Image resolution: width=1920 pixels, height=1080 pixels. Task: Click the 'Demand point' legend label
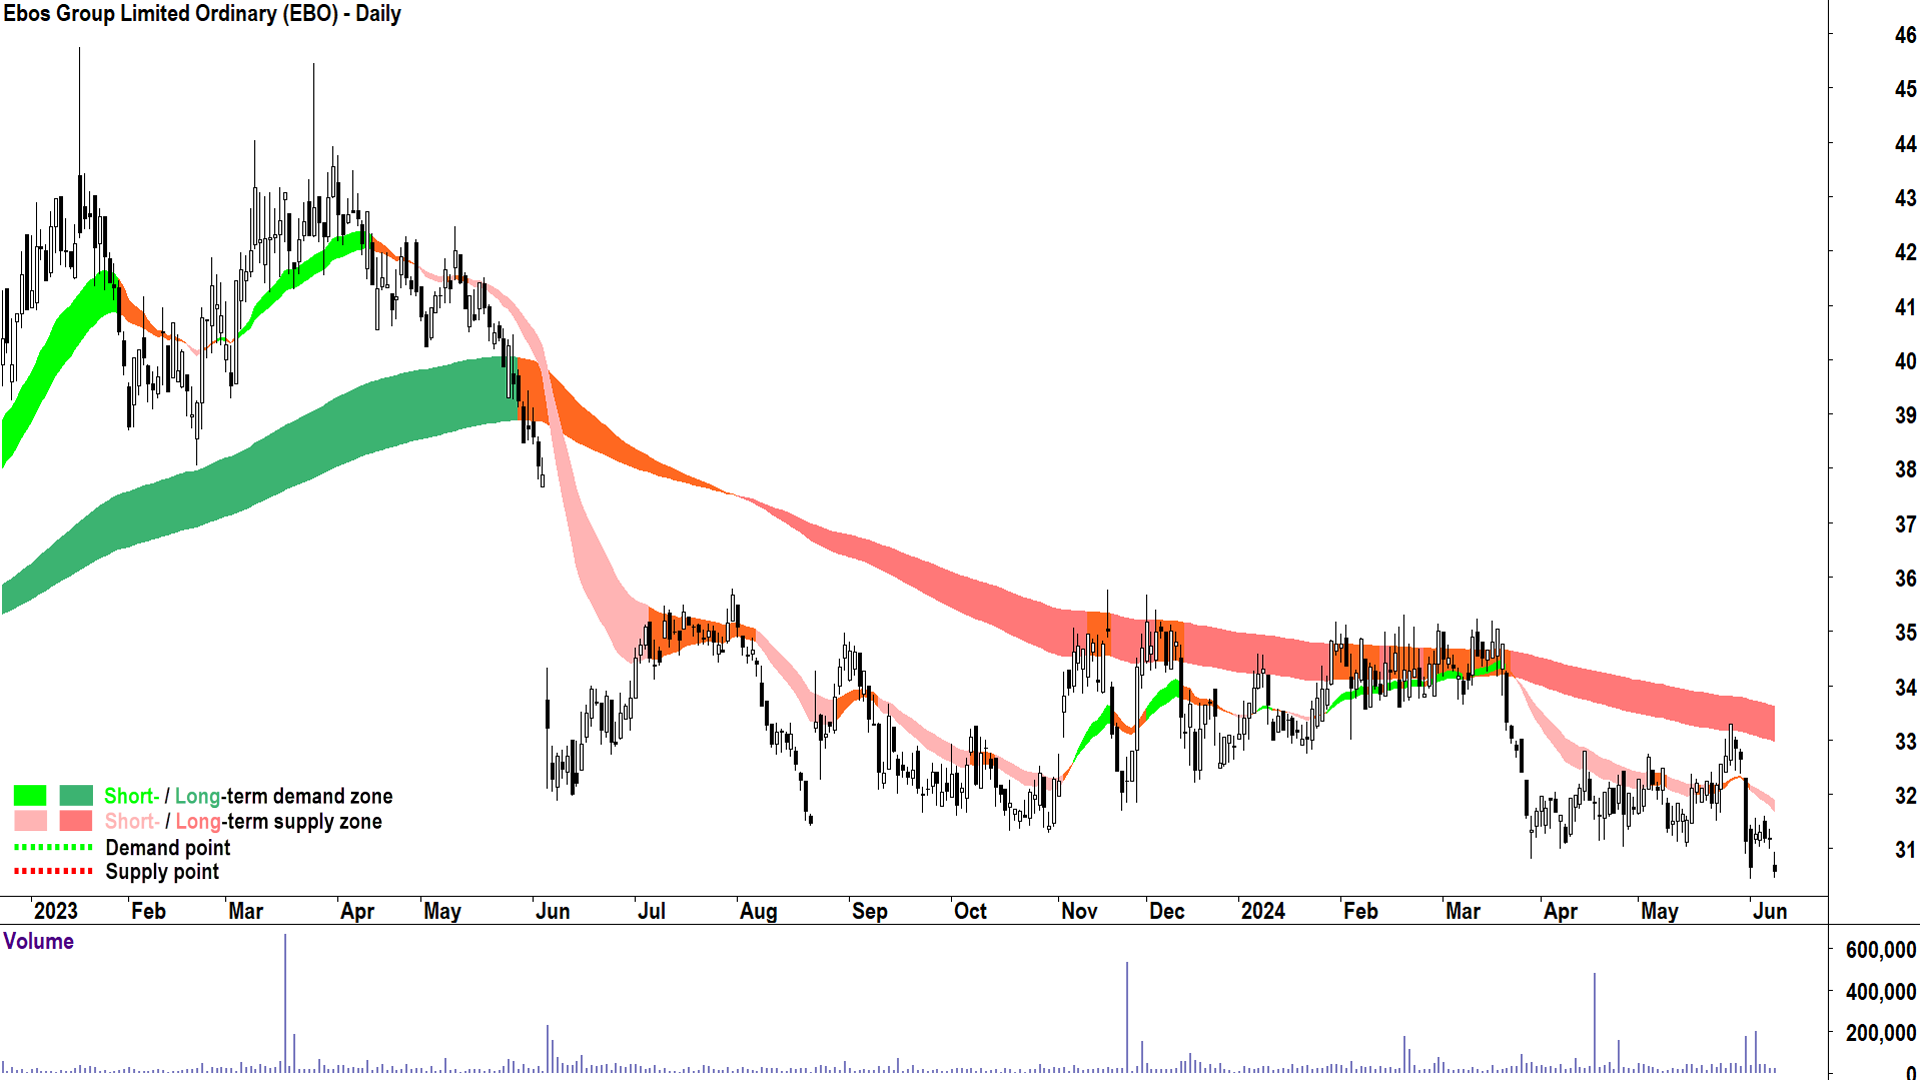(x=168, y=848)
